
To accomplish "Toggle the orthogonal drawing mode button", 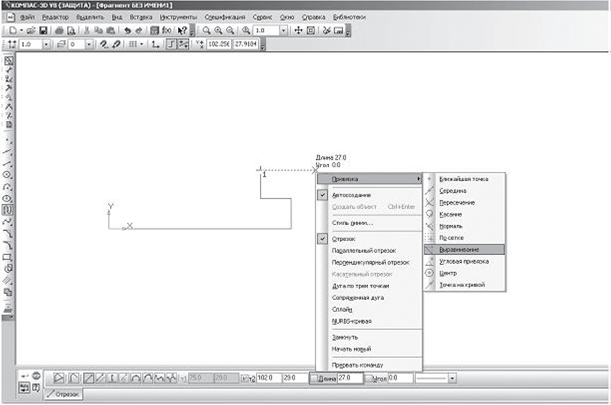I will (171, 44).
